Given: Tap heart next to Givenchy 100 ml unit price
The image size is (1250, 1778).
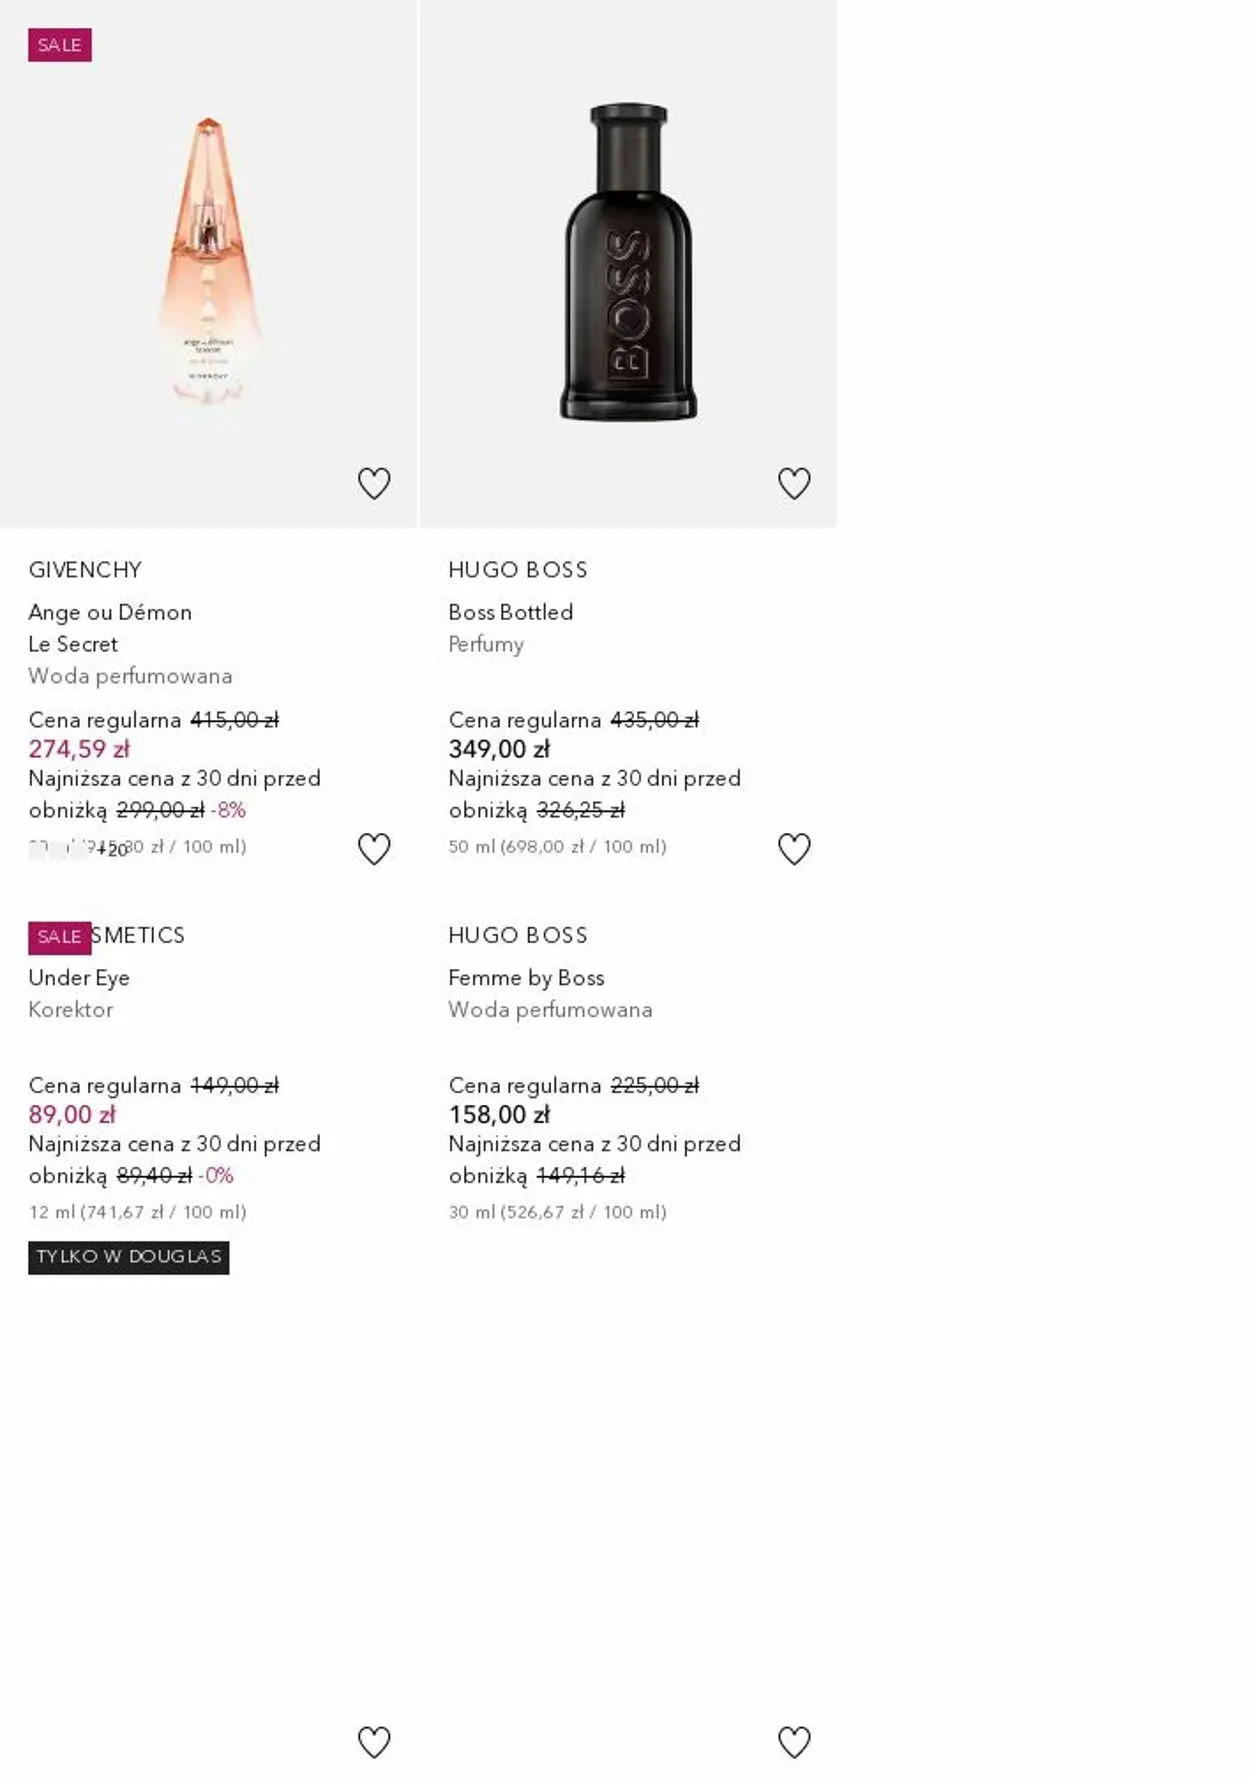Looking at the screenshot, I should (374, 849).
